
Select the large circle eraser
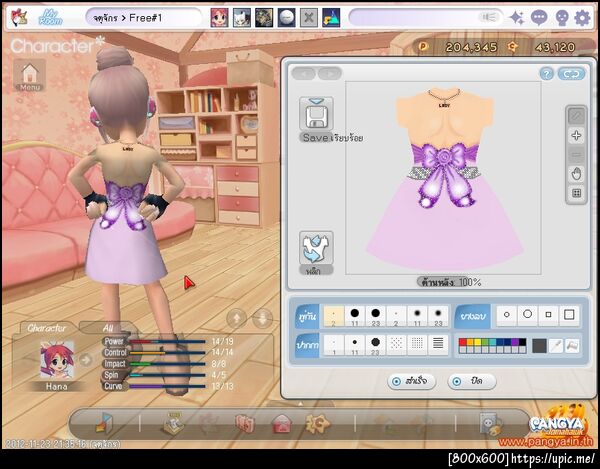pos(528,315)
